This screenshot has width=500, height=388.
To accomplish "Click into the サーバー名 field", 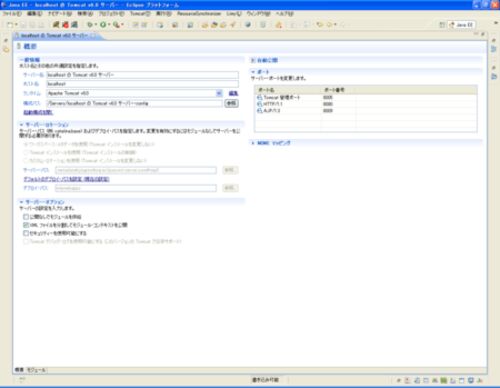I will click(142, 75).
